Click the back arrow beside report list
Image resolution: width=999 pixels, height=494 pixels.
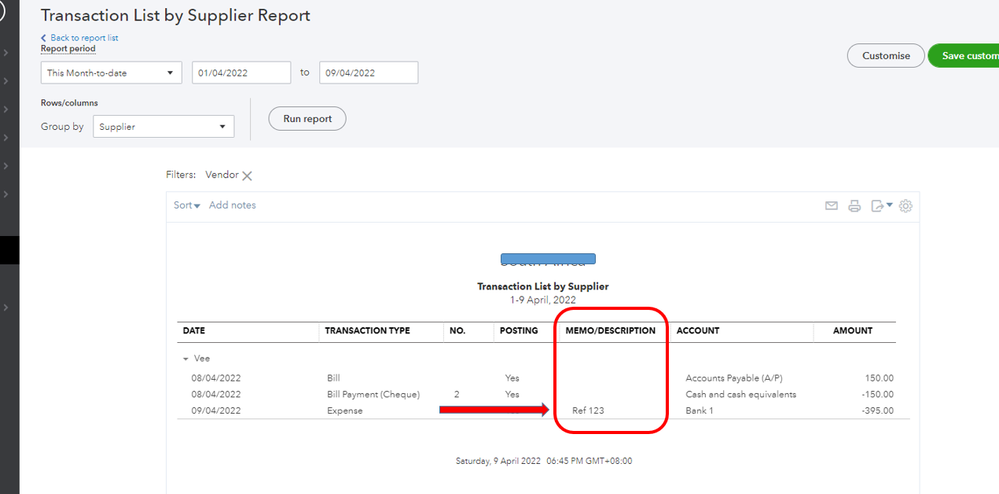point(44,38)
